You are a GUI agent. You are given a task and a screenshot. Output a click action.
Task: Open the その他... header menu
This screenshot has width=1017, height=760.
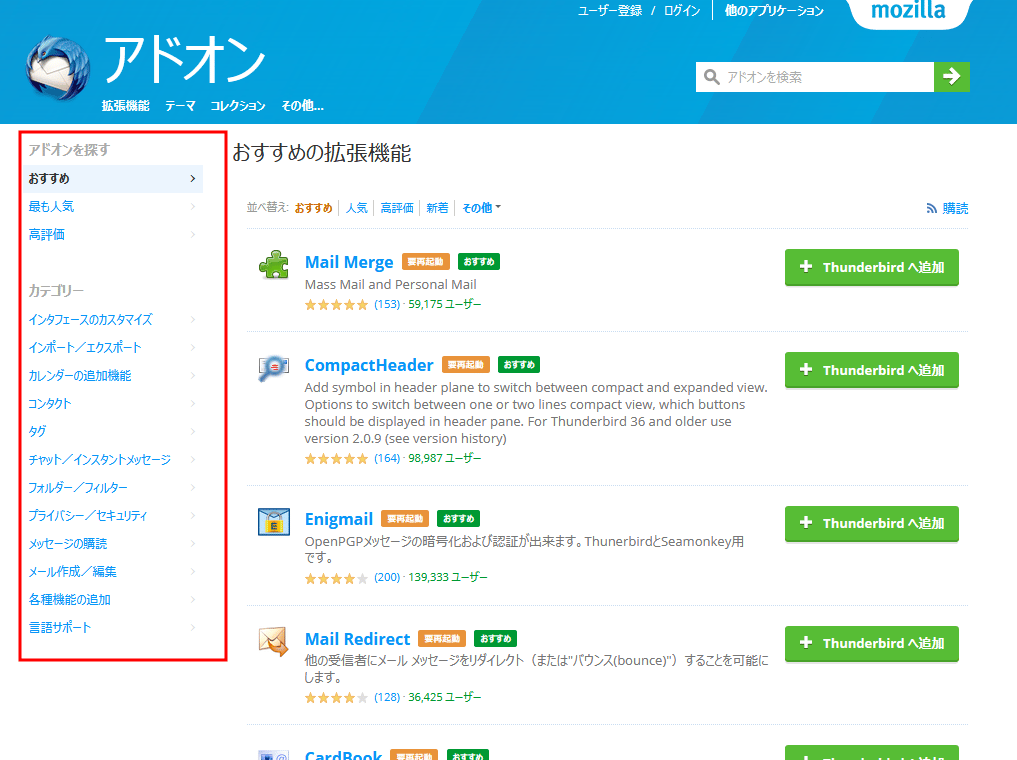pyautogui.click(x=302, y=106)
